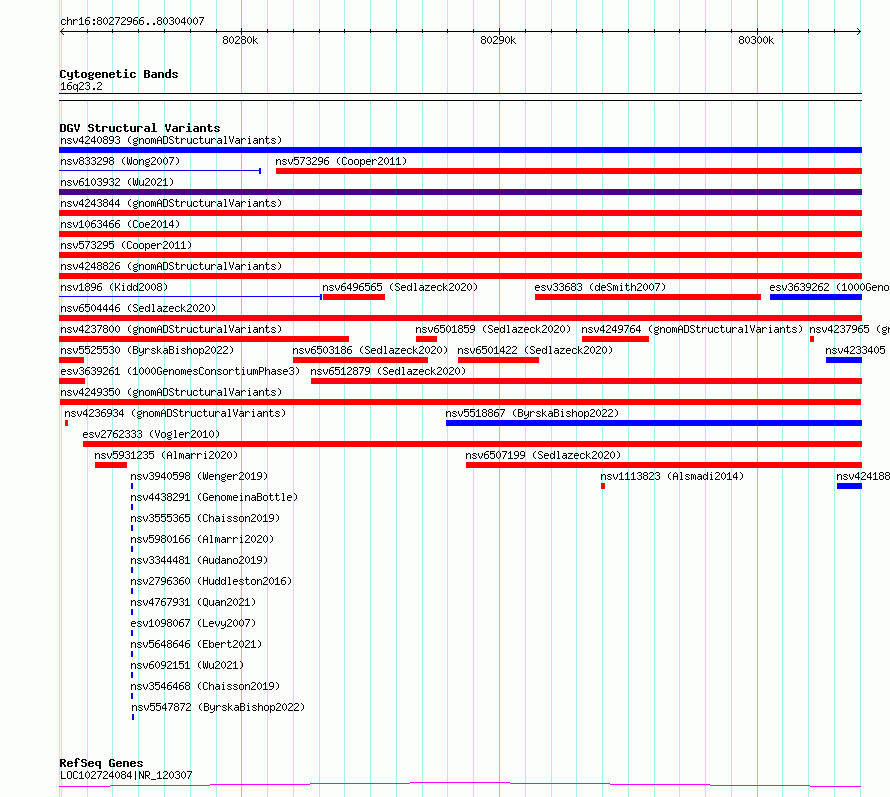890x797 pixels.
Task: Open nsv6504446 (Sedlazeck2020) label
Action: pyautogui.click(x=138, y=308)
